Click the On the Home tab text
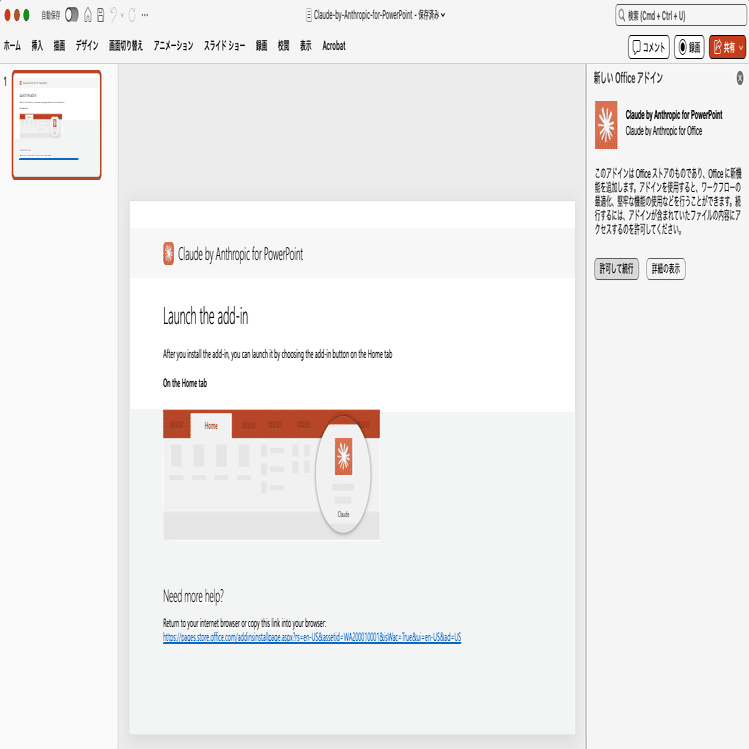The width and height of the screenshot is (749, 749). 185,383
